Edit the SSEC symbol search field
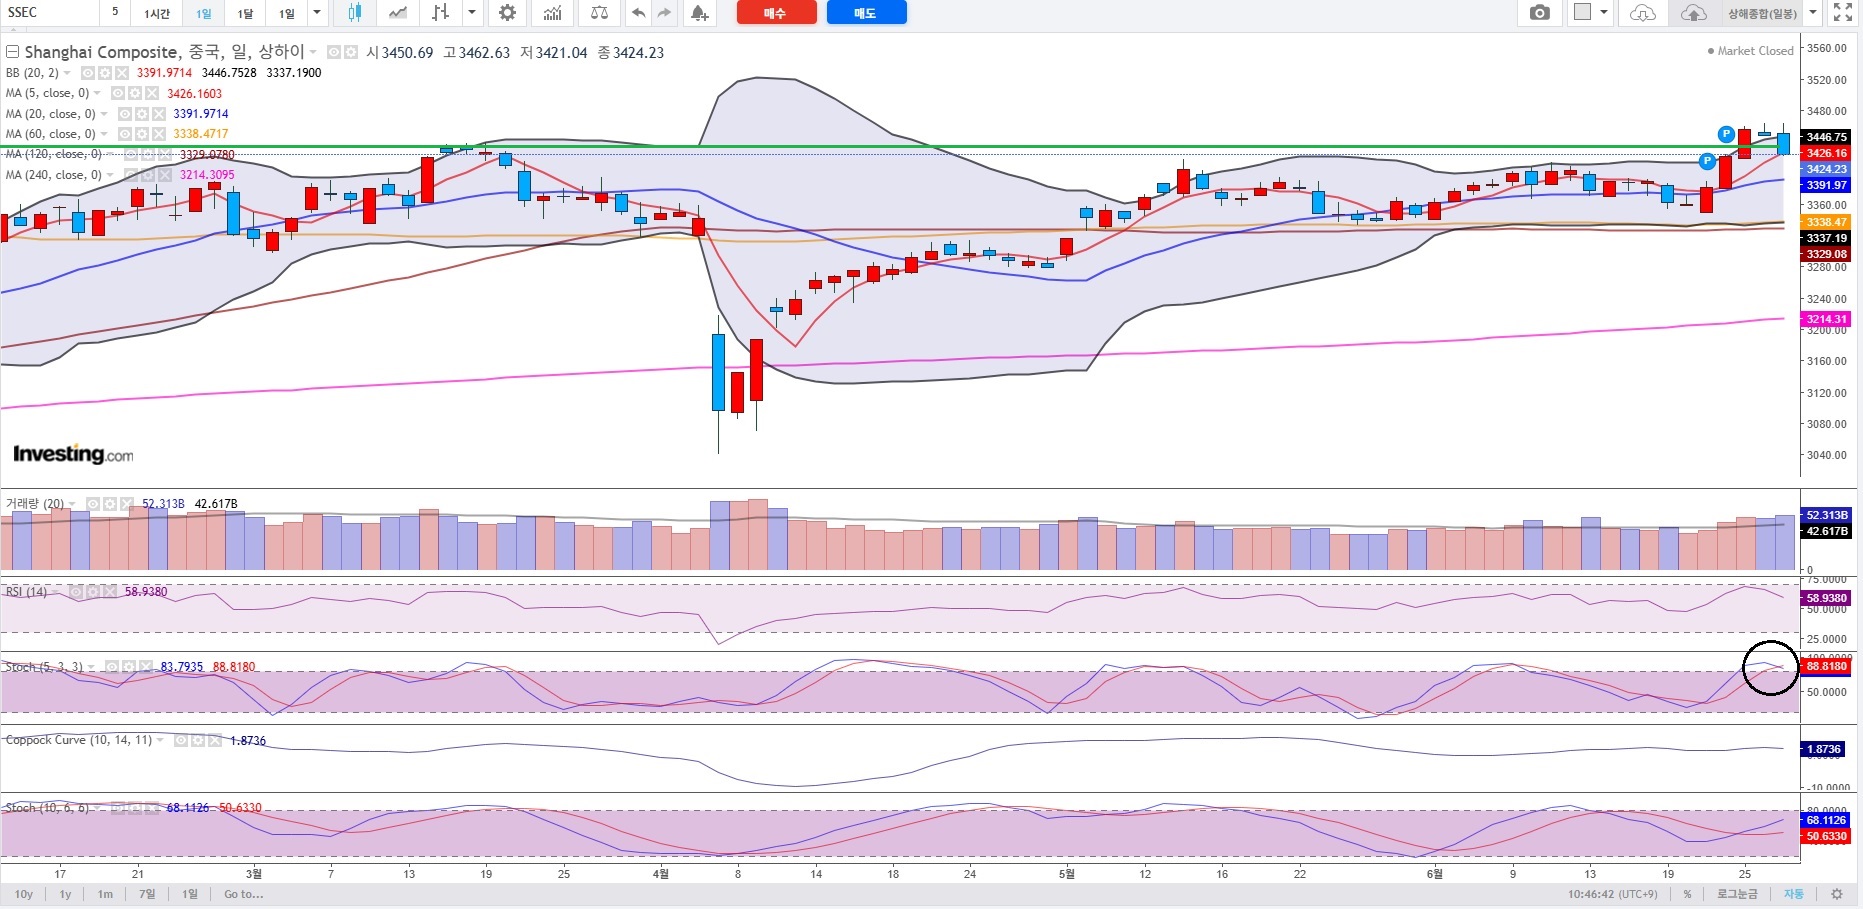 pos(48,13)
